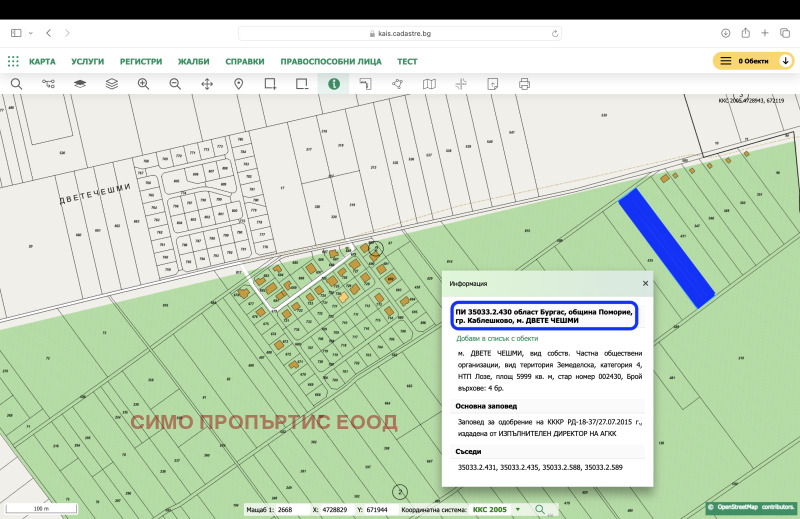The height and width of the screenshot is (519, 800).
Task: Toggle the information identify tool
Action: point(334,84)
